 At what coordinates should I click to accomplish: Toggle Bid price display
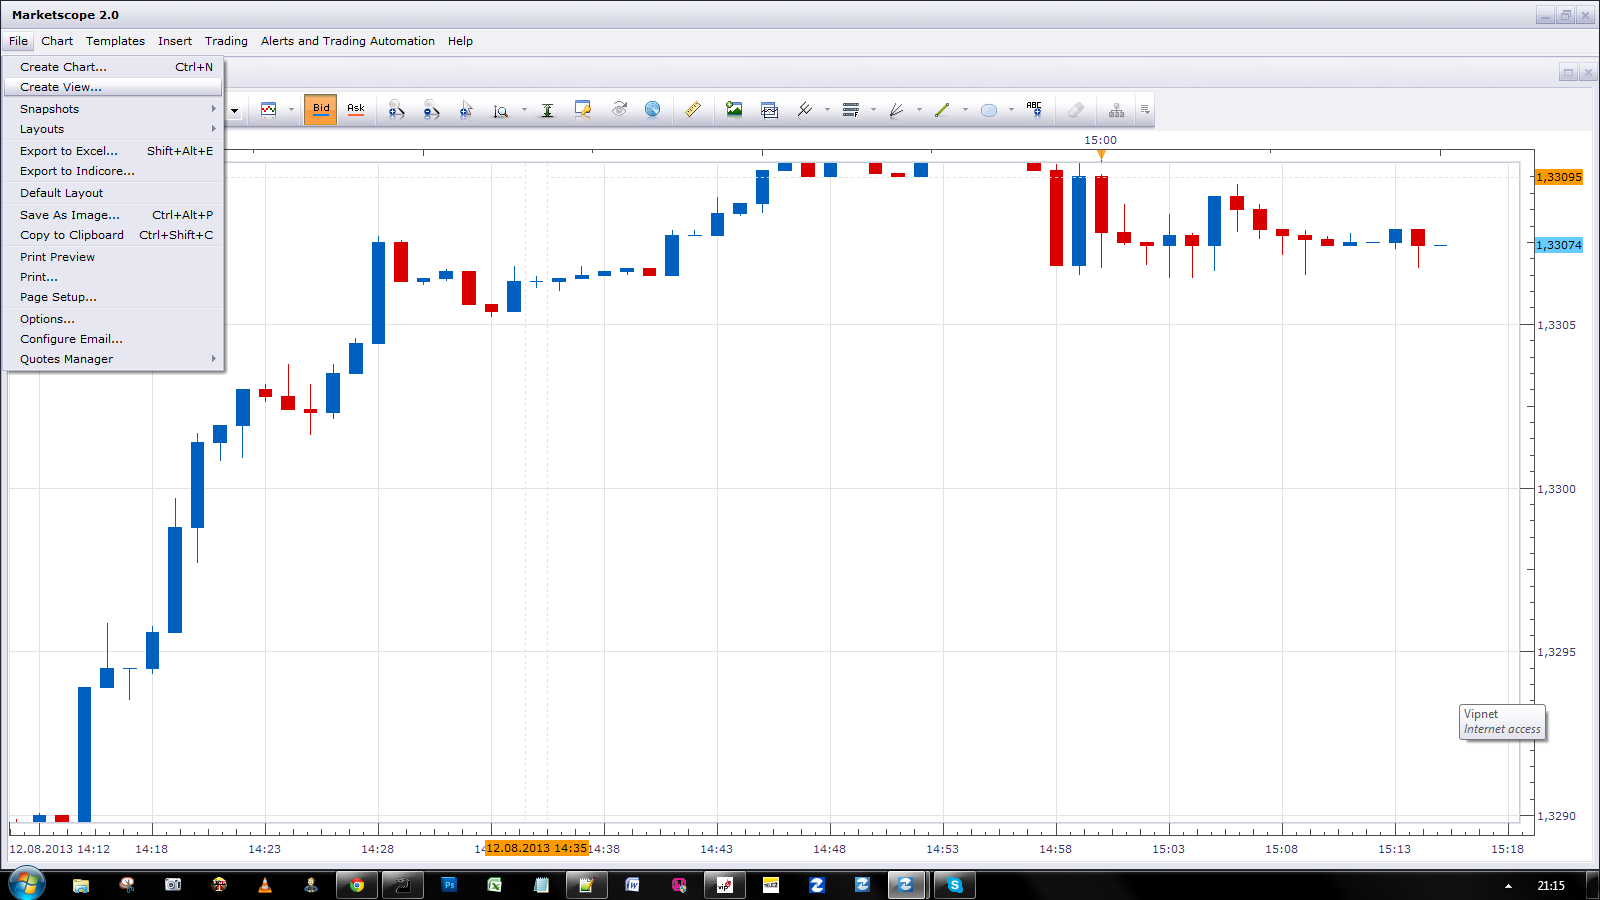[x=321, y=109]
